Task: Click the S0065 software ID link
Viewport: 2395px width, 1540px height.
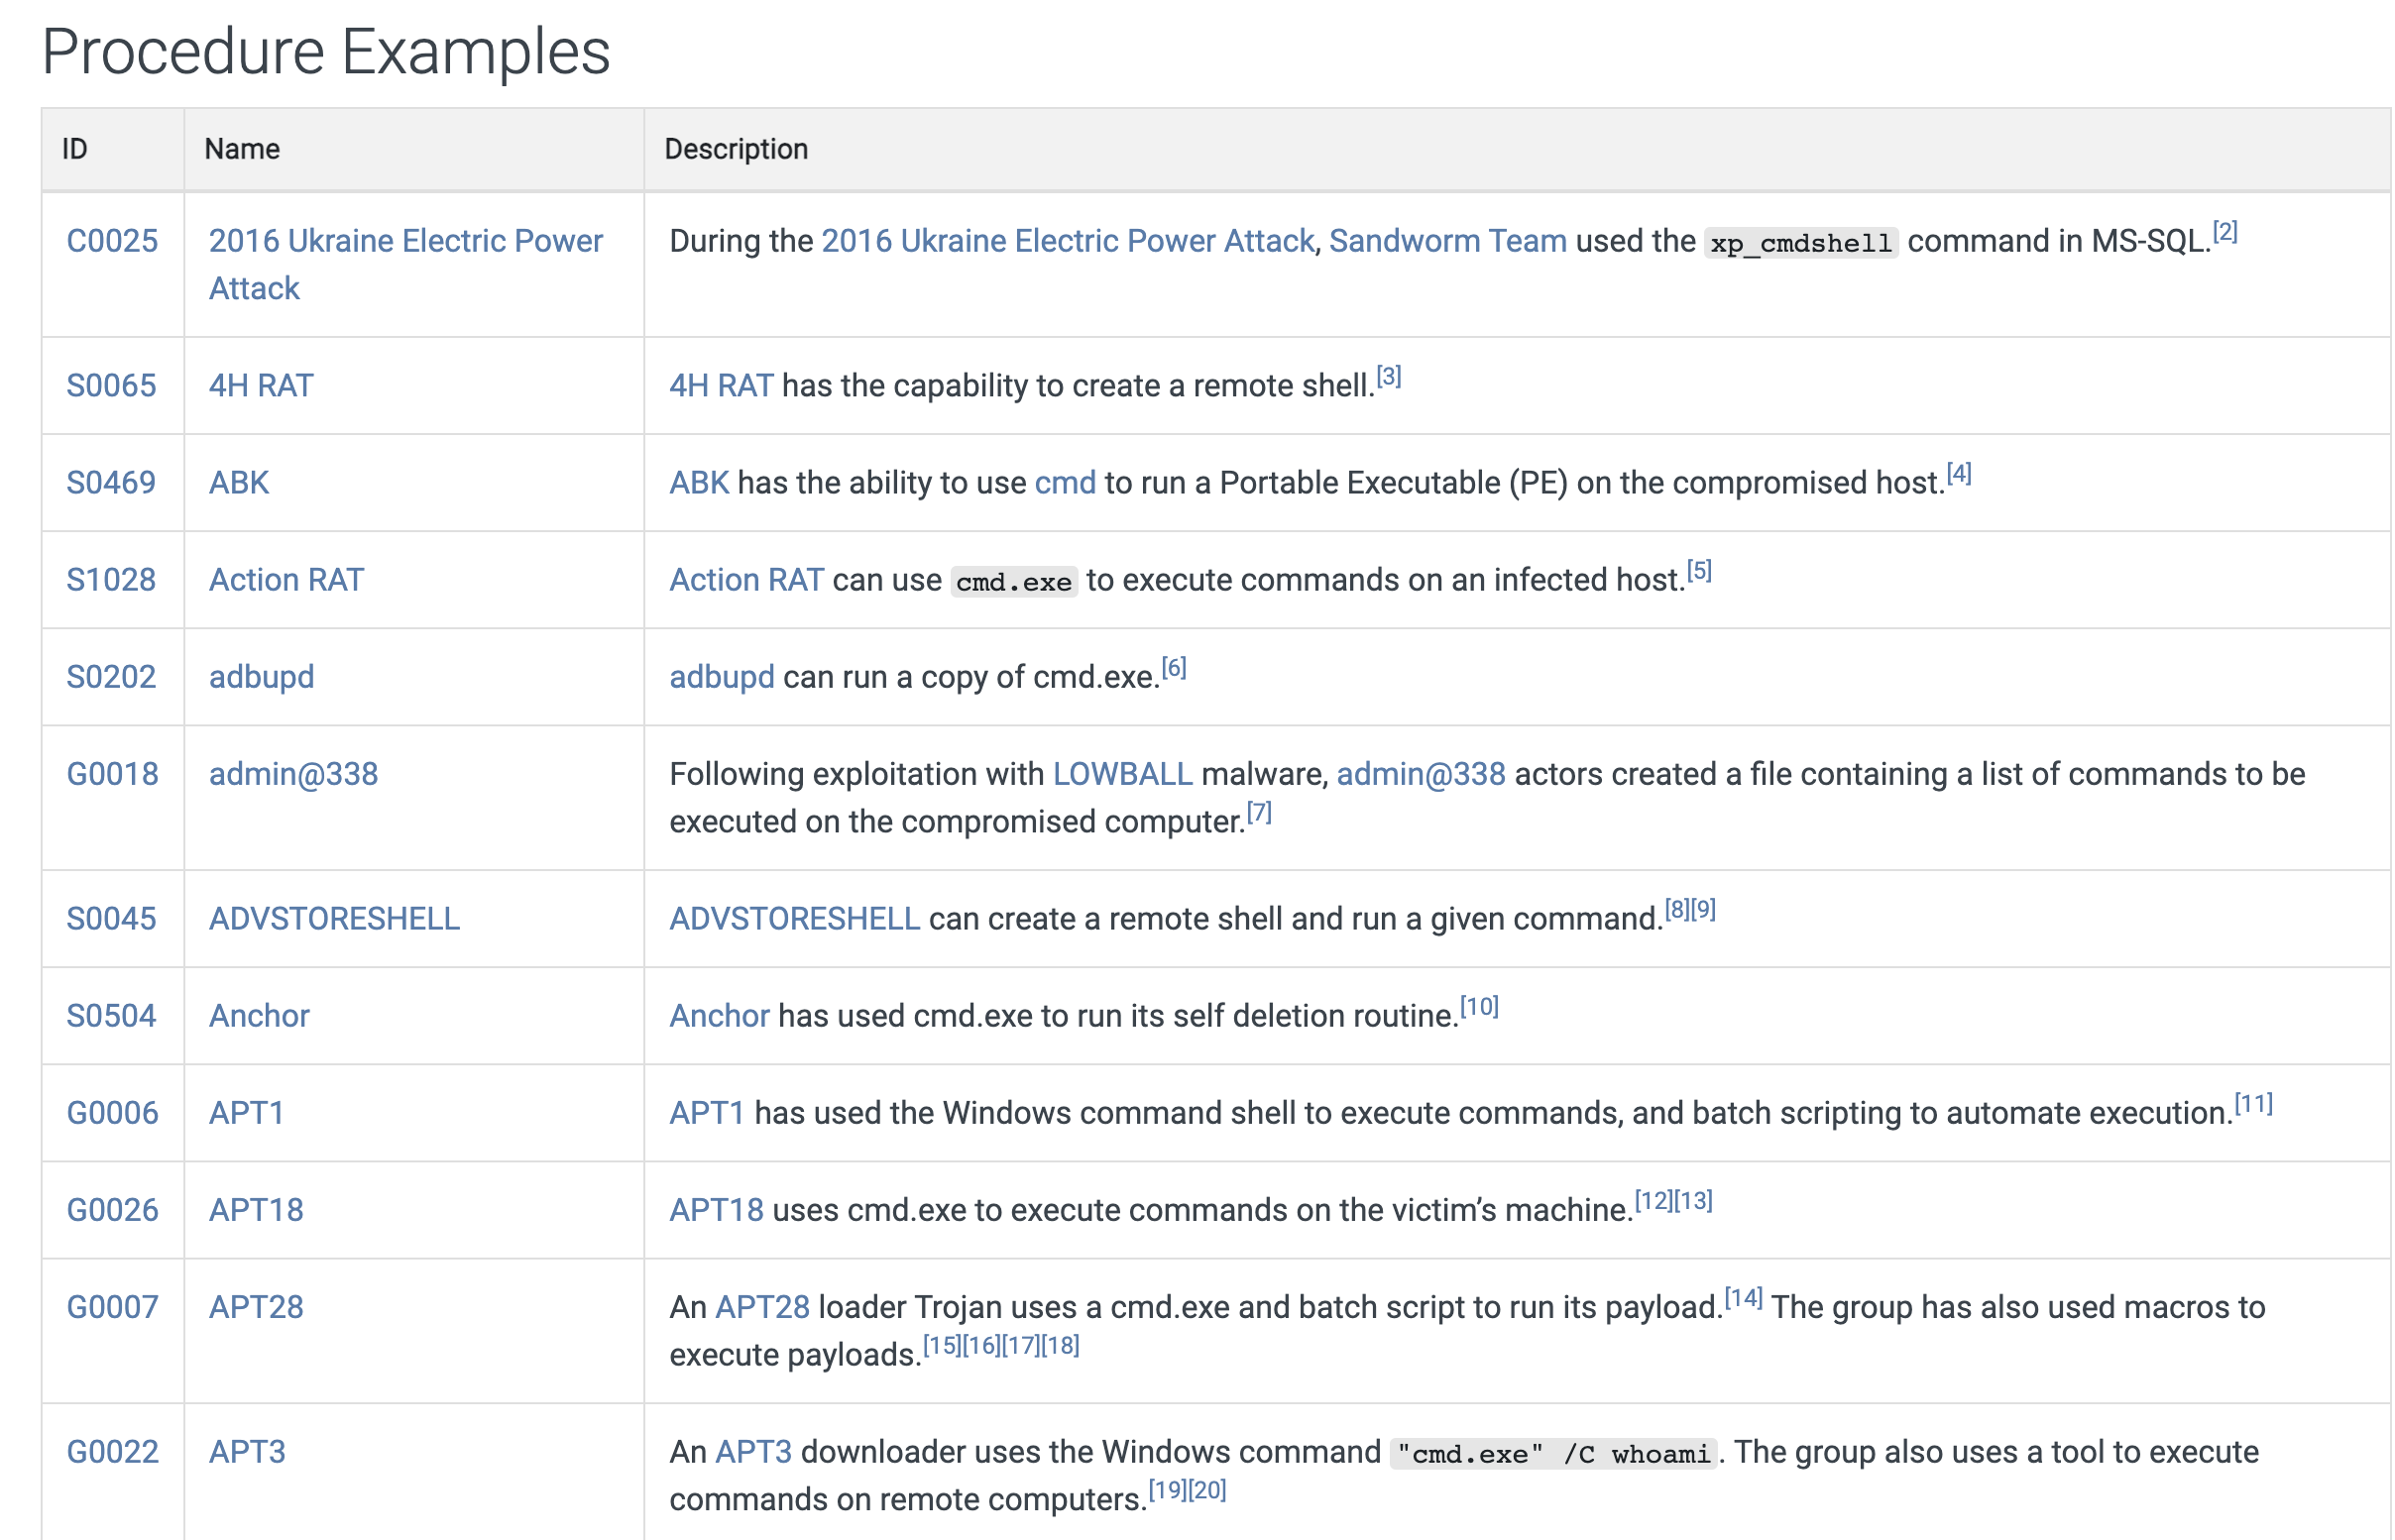Action: 111,385
